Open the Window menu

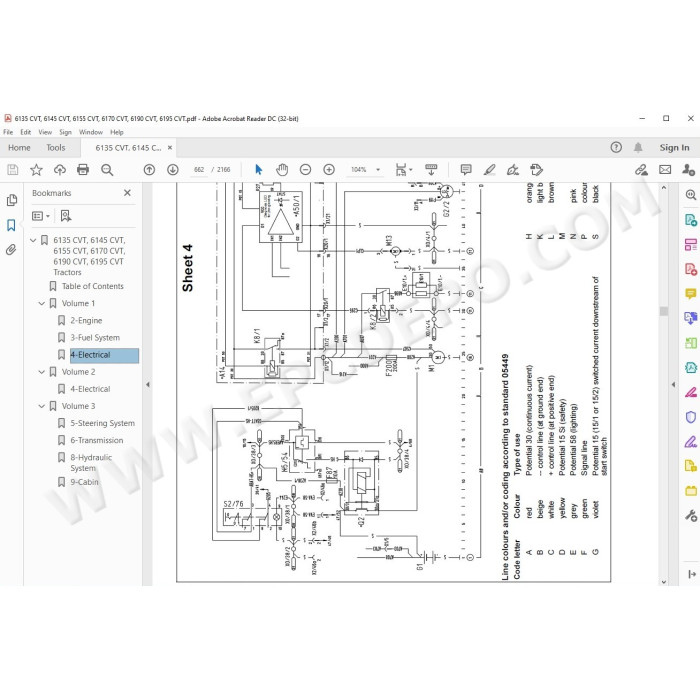click(91, 132)
